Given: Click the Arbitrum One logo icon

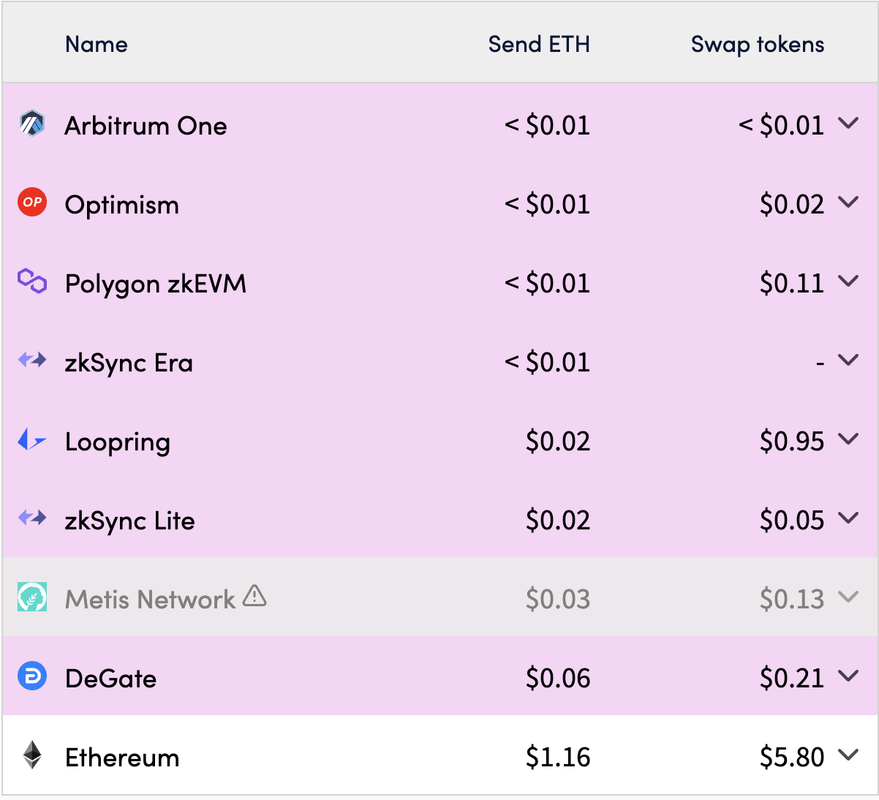Looking at the screenshot, I should pyautogui.click(x=32, y=123).
